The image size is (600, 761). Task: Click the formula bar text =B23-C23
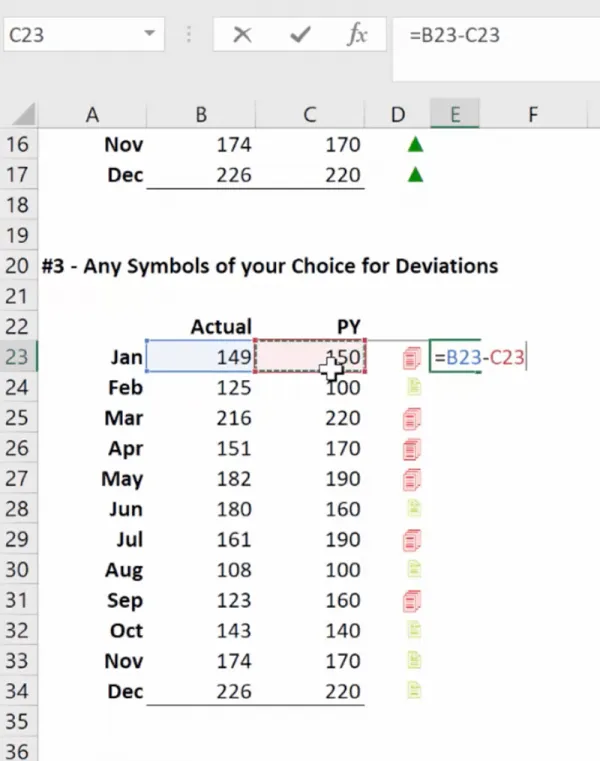tap(454, 36)
